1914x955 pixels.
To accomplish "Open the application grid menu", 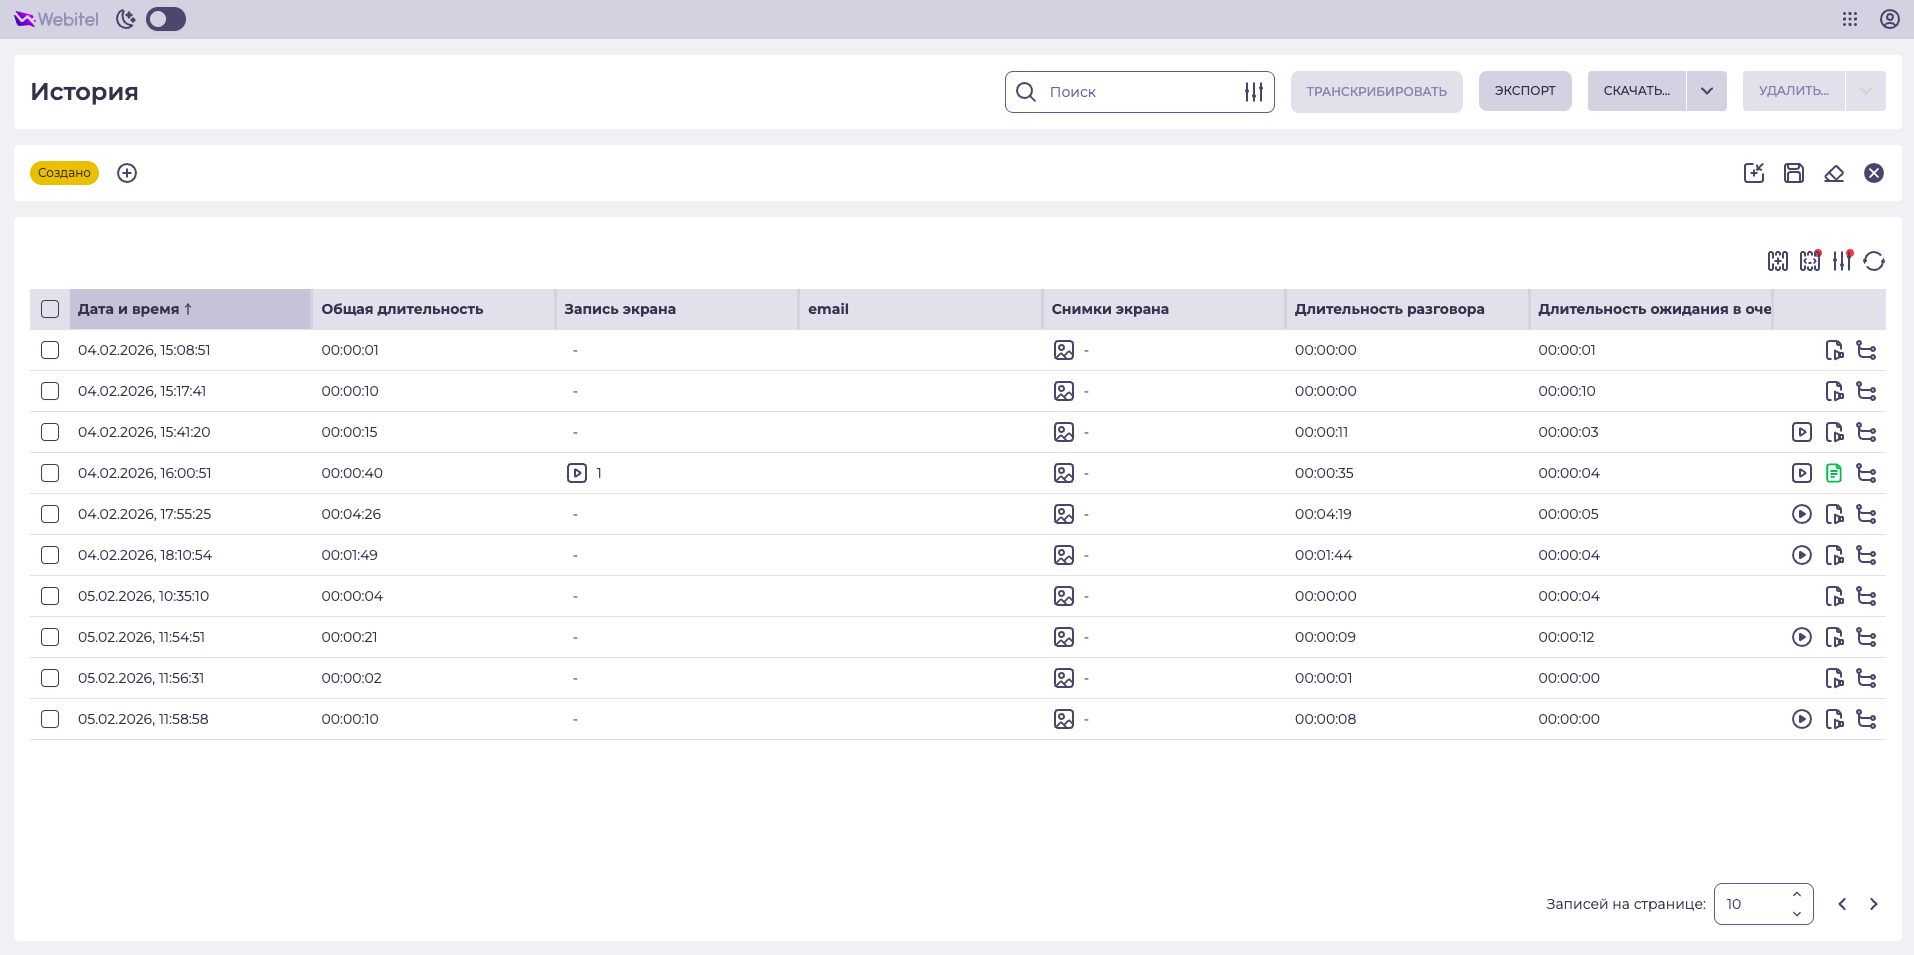I will click(1850, 19).
